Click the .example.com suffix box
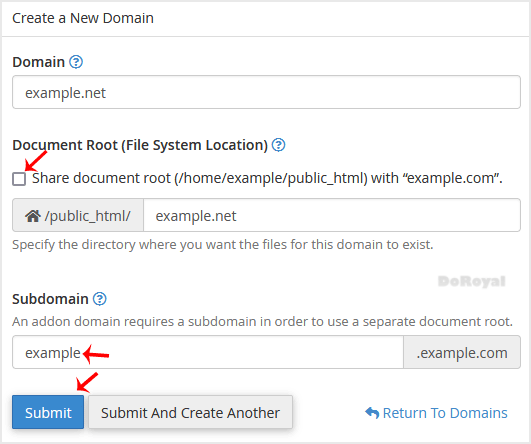This screenshot has height=444, width=531. point(462,352)
